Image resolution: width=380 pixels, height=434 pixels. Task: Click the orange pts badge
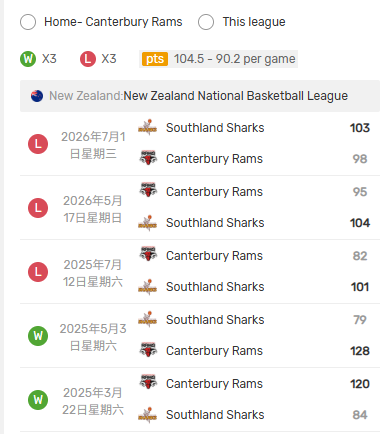click(x=155, y=59)
